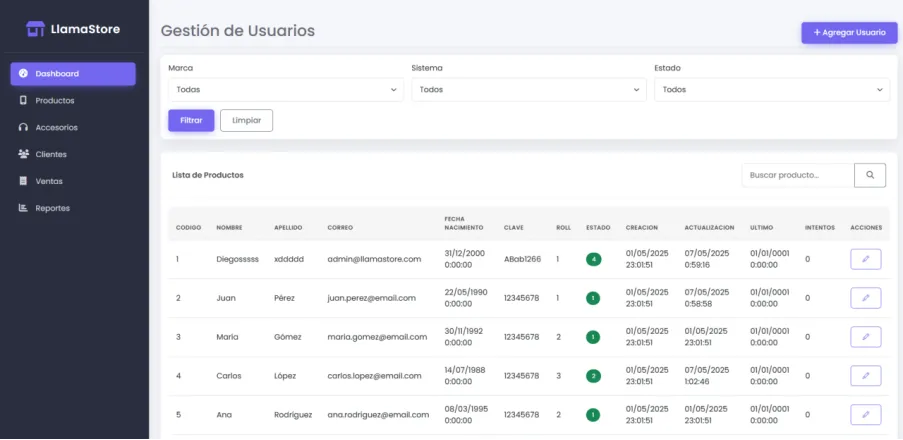Open the Marca dropdown
This screenshot has width=903, height=440.
tap(286, 90)
